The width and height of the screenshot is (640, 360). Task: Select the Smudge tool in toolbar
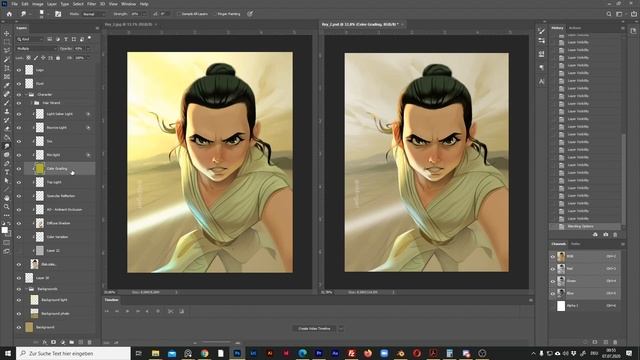(7, 146)
